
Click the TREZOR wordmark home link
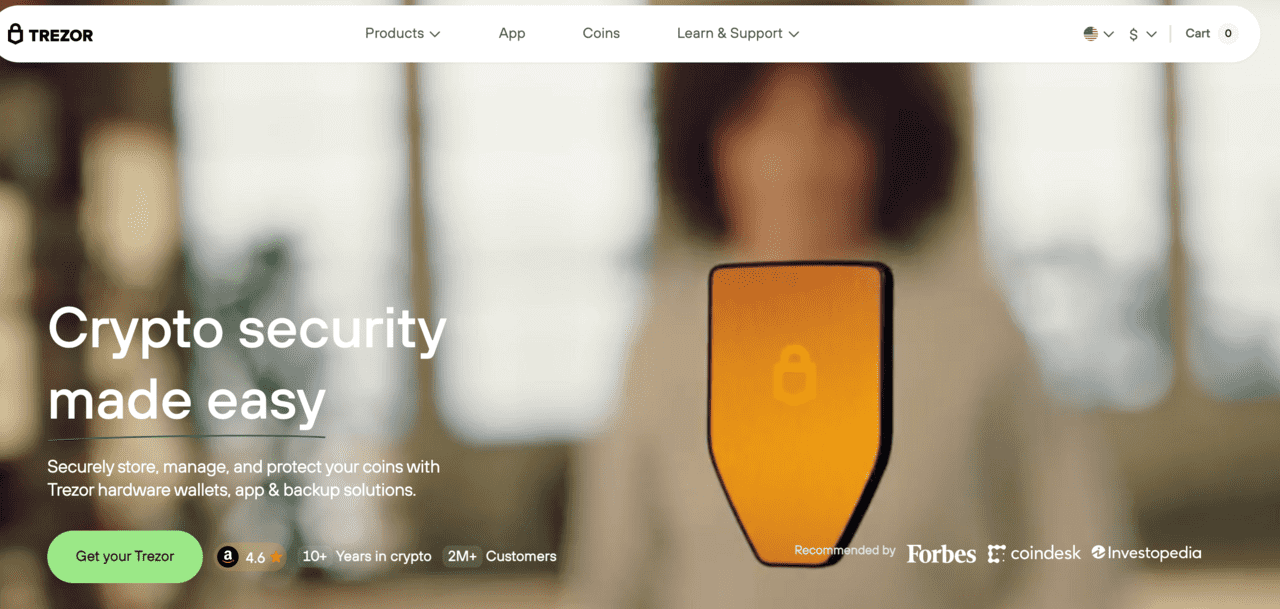tap(61, 35)
